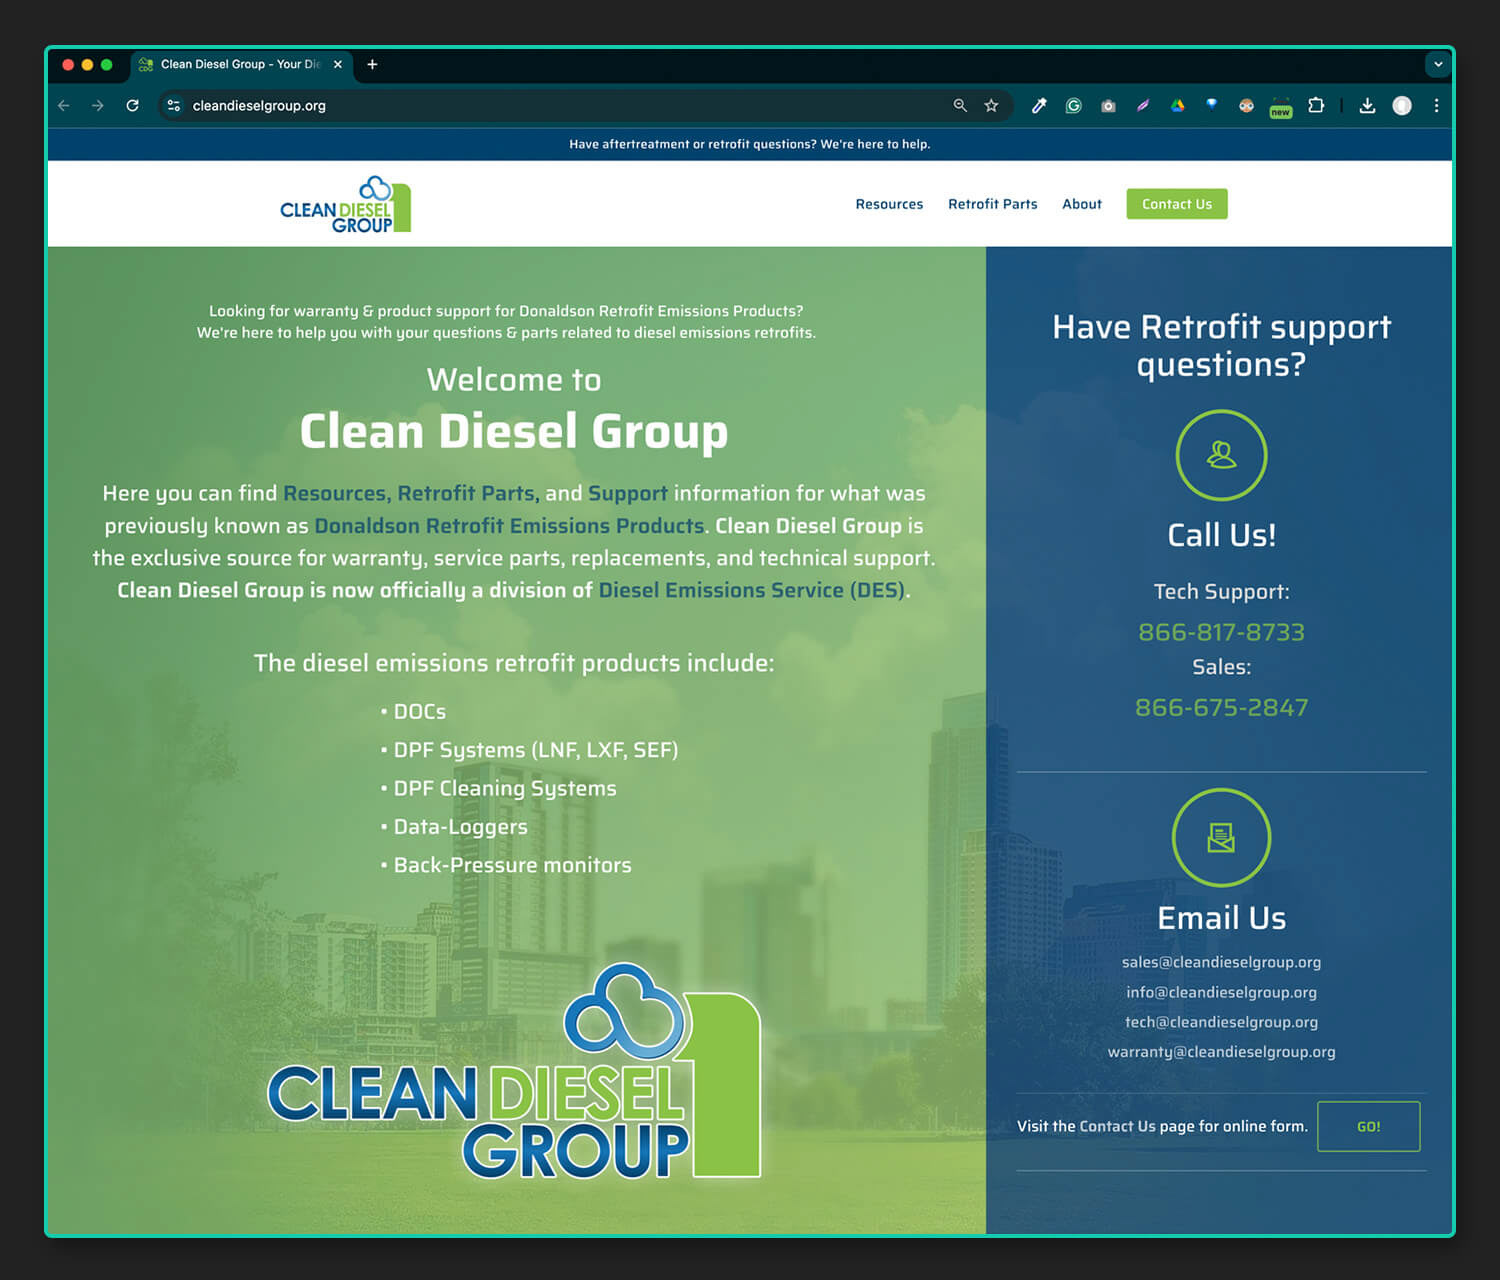
Task: Click the Call Us person icon circle
Action: tap(1221, 455)
